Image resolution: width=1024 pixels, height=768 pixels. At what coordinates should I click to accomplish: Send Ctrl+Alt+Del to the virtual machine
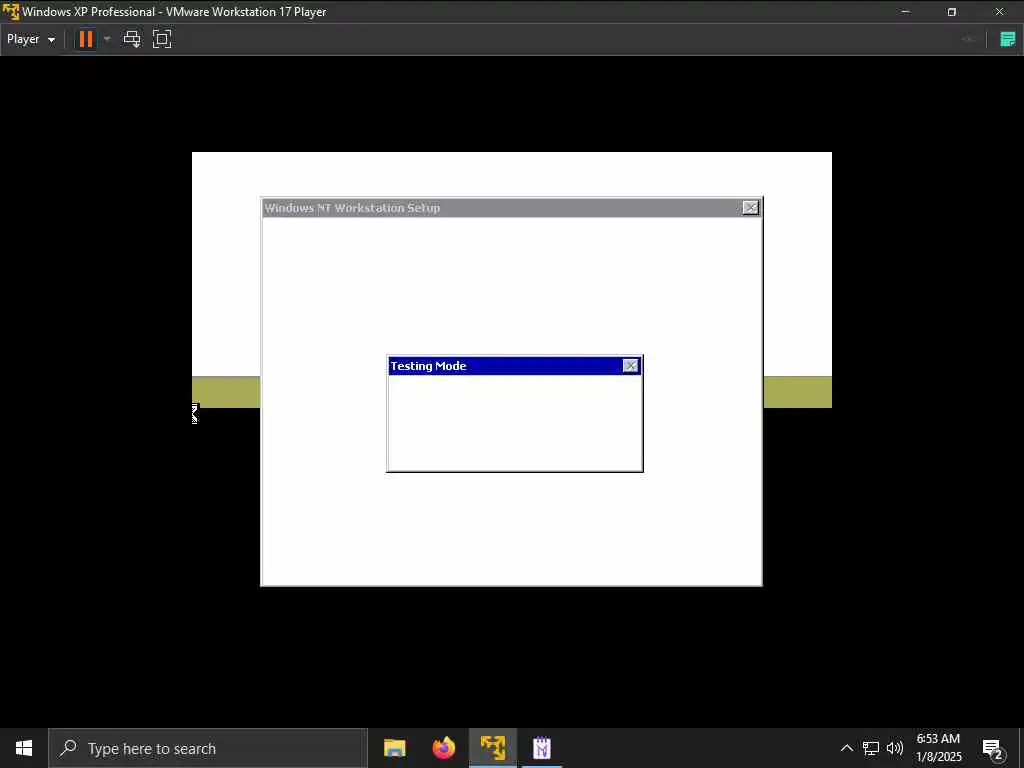tap(132, 39)
